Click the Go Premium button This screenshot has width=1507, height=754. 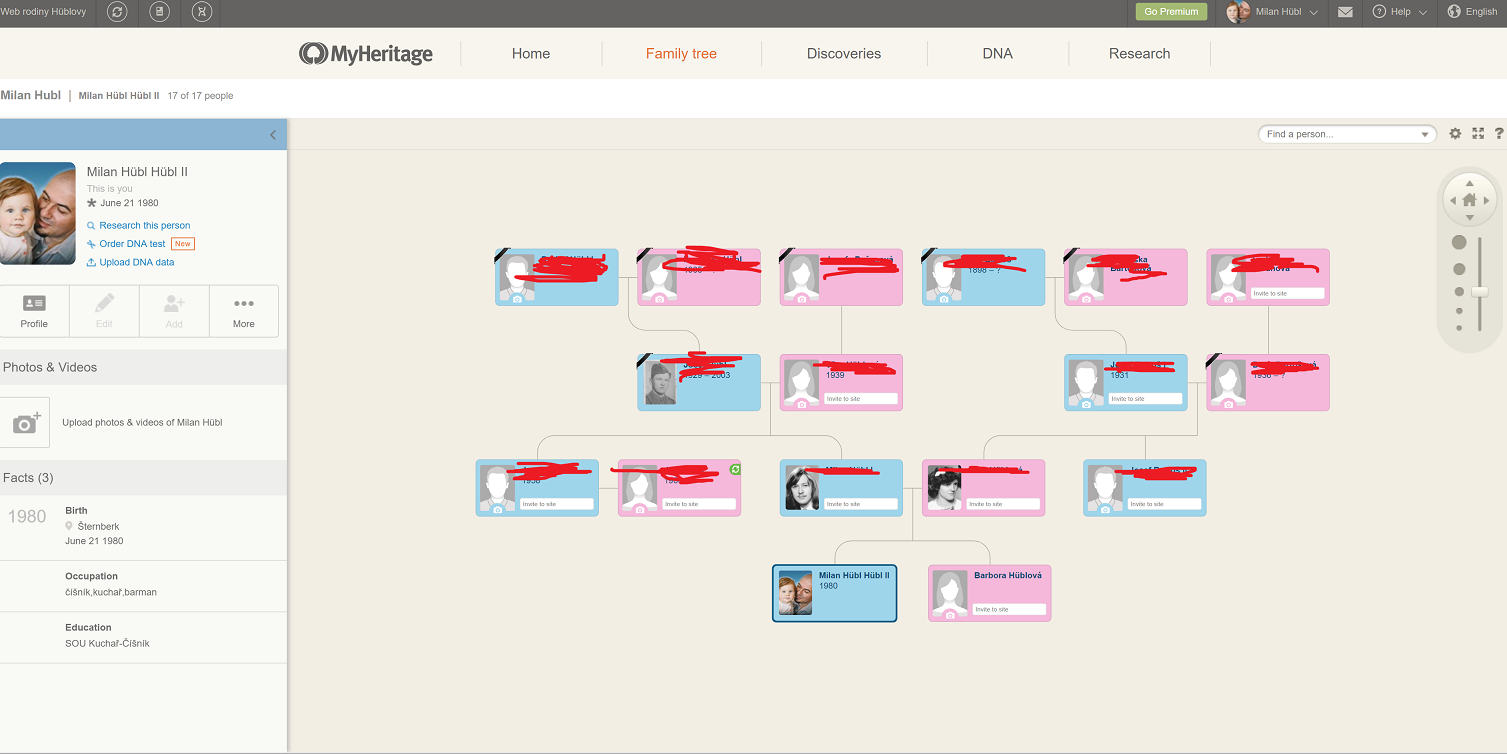(x=1170, y=12)
